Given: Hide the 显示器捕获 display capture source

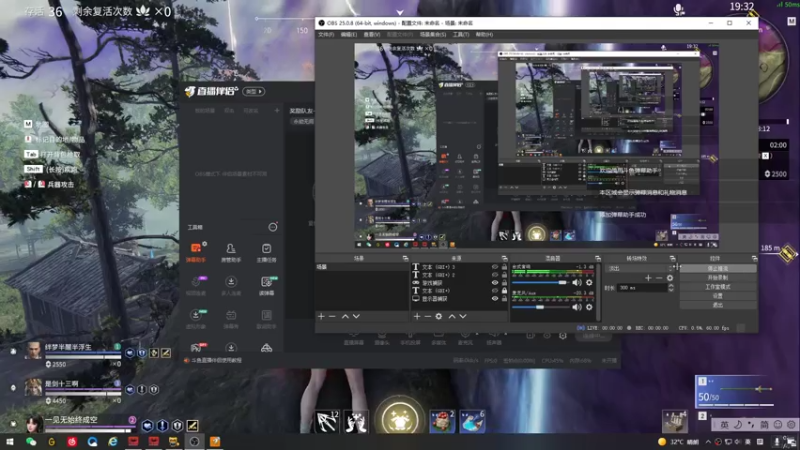Looking at the screenshot, I should (495, 298).
